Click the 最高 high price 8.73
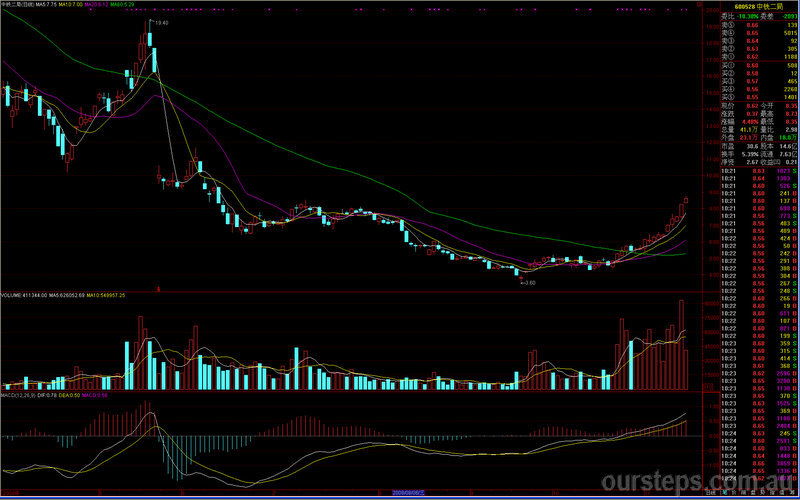The height and width of the screenshot is (500, 800). (791, 114)
